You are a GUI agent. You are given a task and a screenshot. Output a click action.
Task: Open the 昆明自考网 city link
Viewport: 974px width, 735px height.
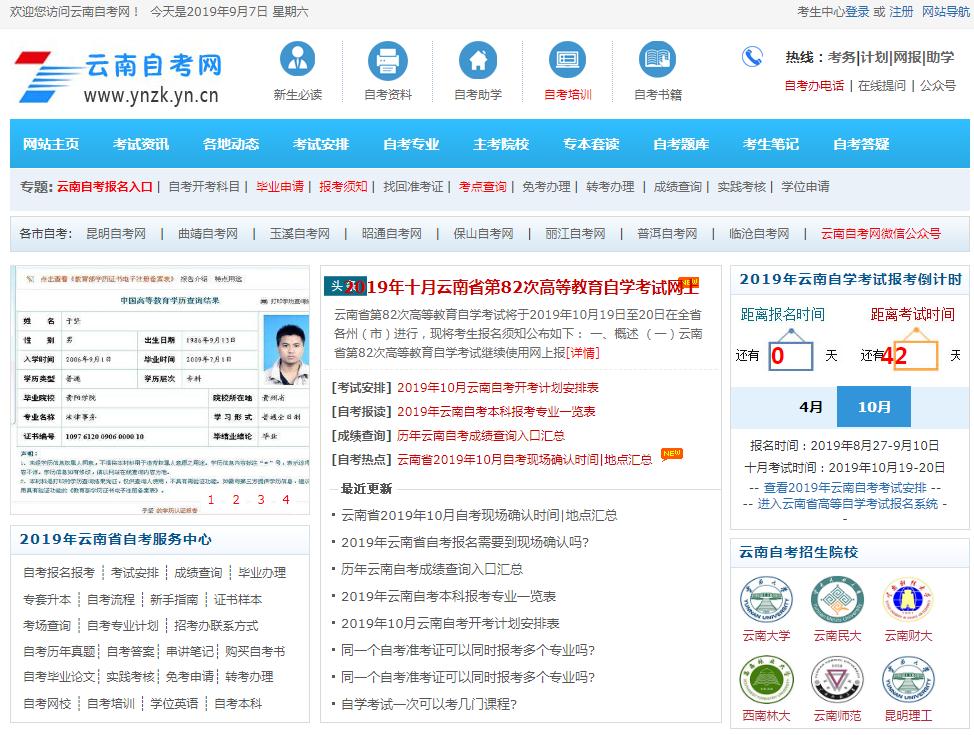[116, 234]
